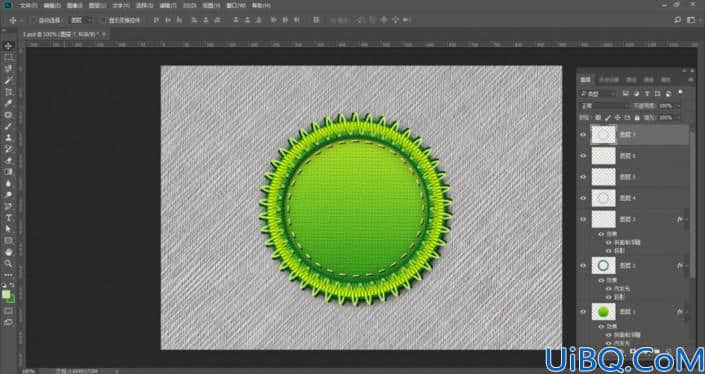Close the open document tab
705x374 pixels.
(x=104, y=34)
